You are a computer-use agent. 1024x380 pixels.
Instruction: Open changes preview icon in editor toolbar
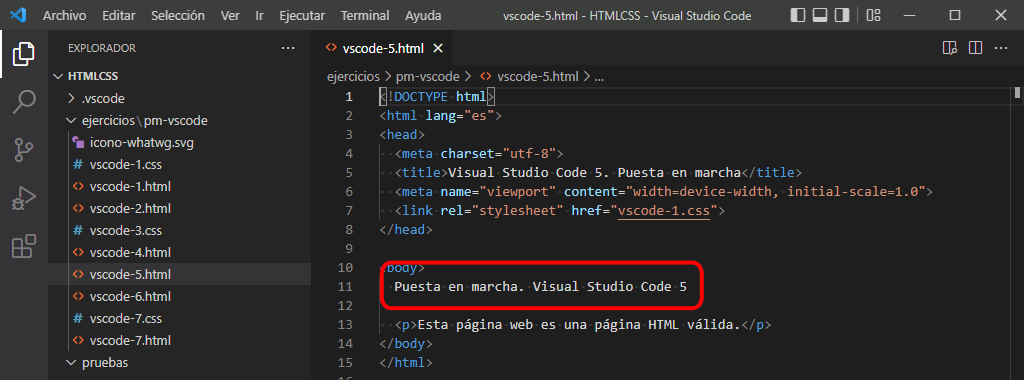click(950, 48)
